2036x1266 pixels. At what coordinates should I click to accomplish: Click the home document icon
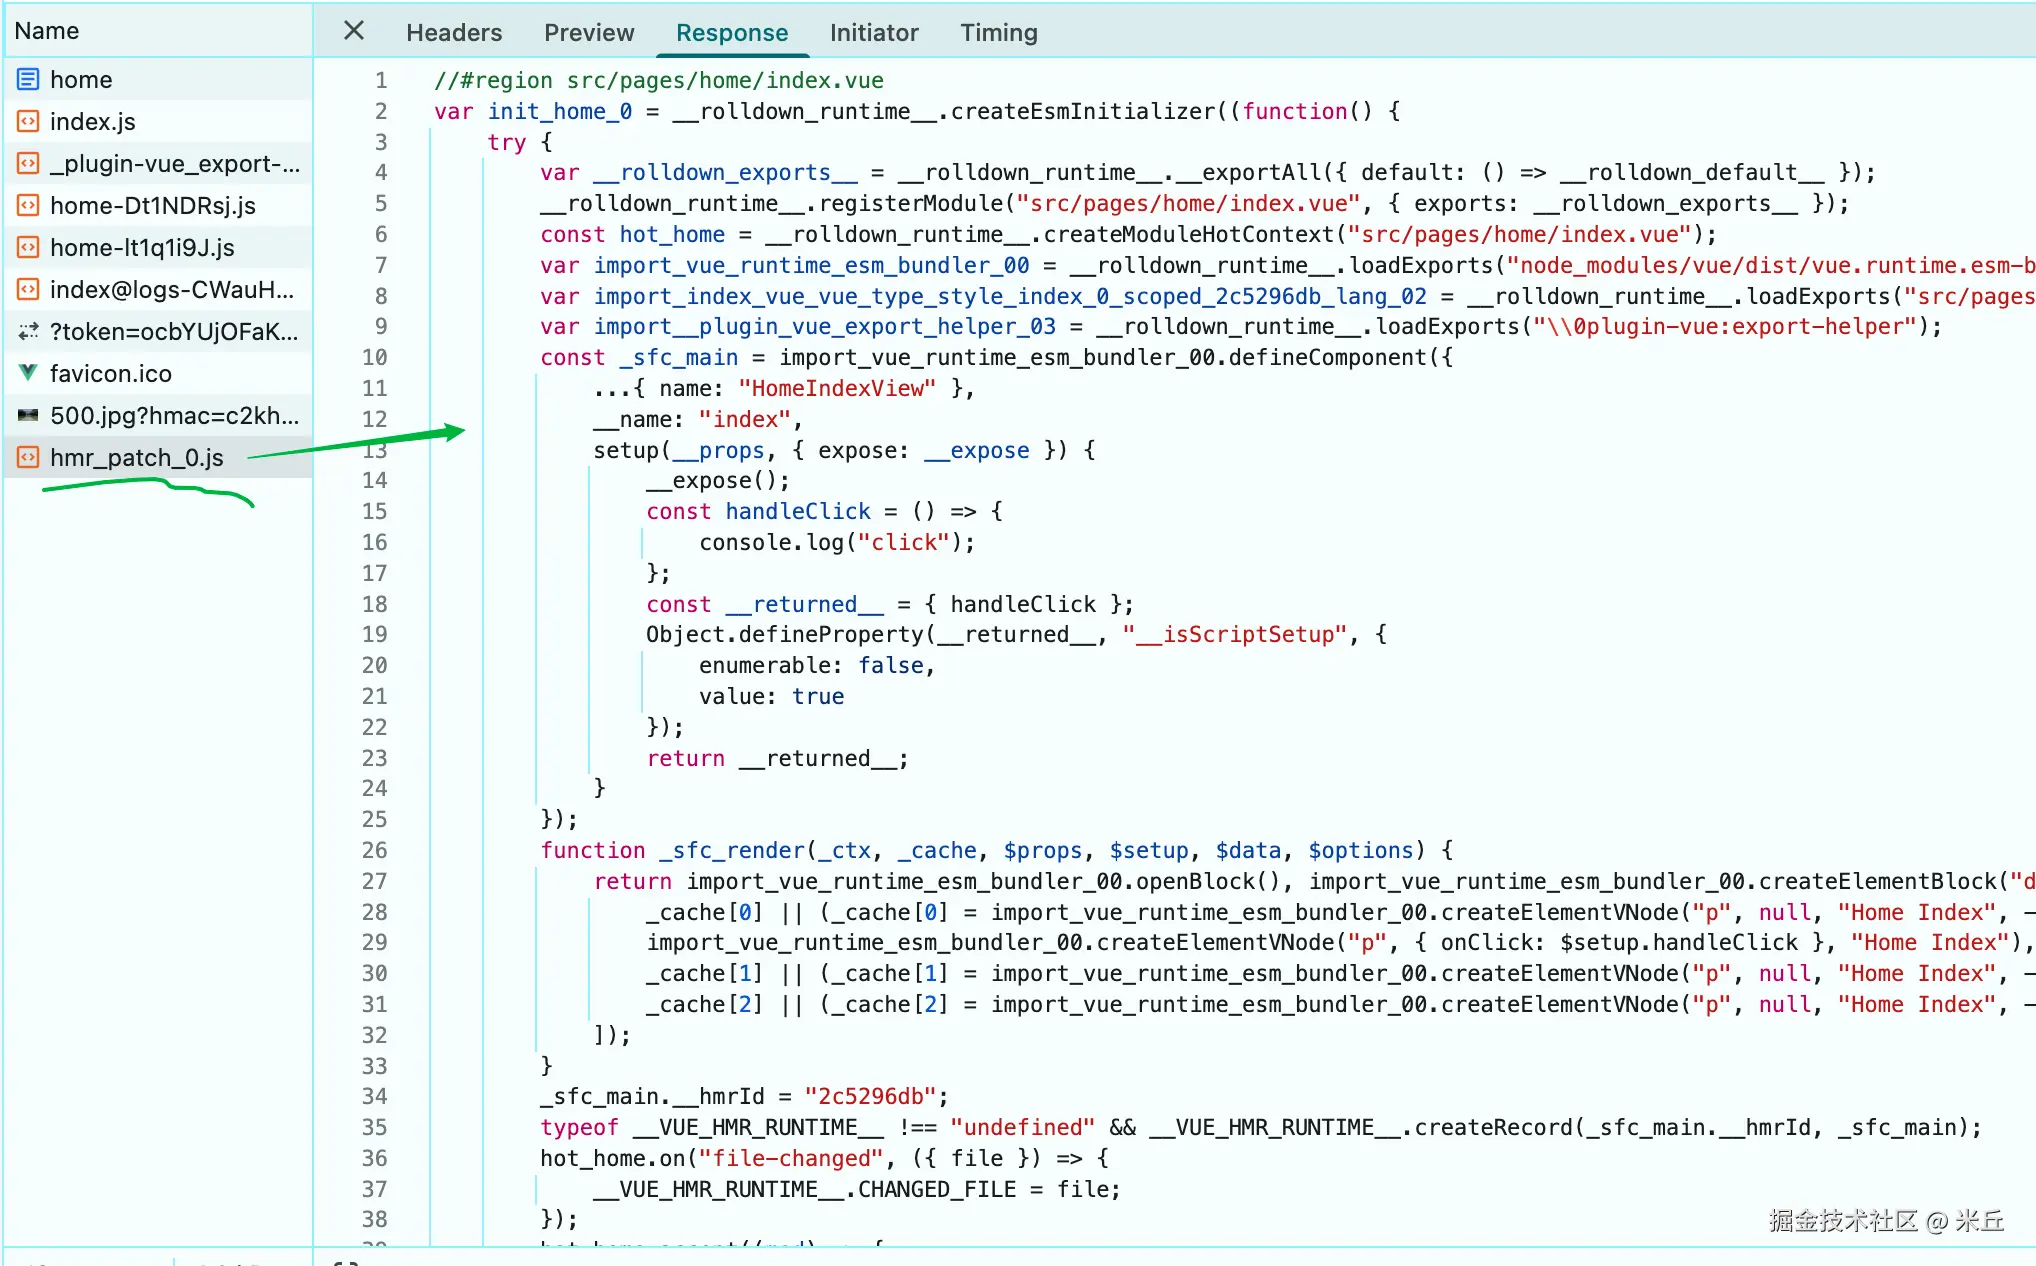[28, 79]
